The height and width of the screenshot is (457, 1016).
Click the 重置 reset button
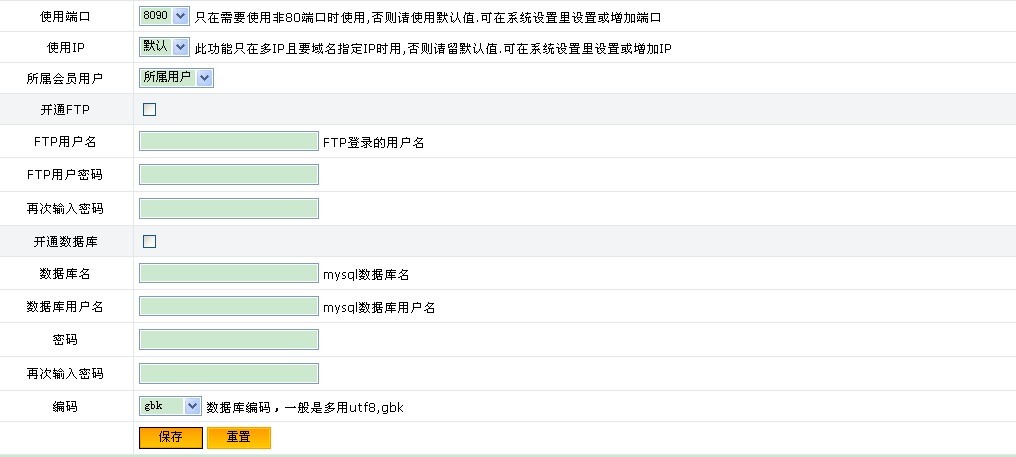pos(239,438)
